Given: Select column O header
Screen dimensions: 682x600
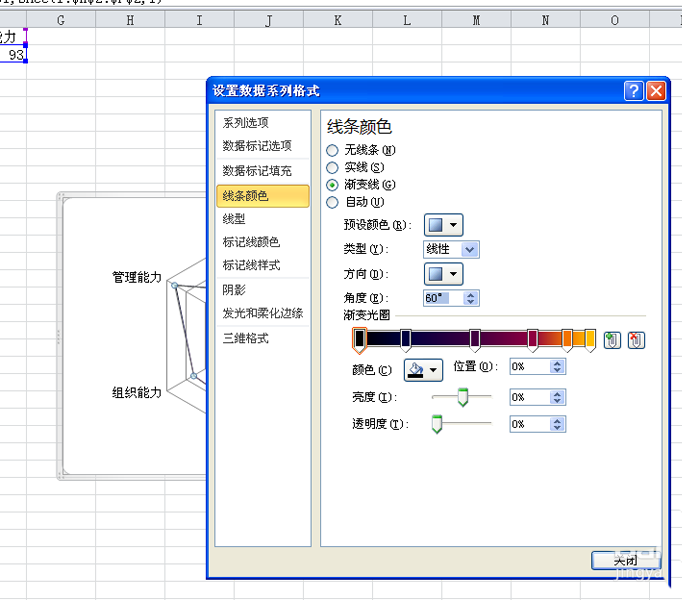Looking at the screenshot, I should click(615, 20).
